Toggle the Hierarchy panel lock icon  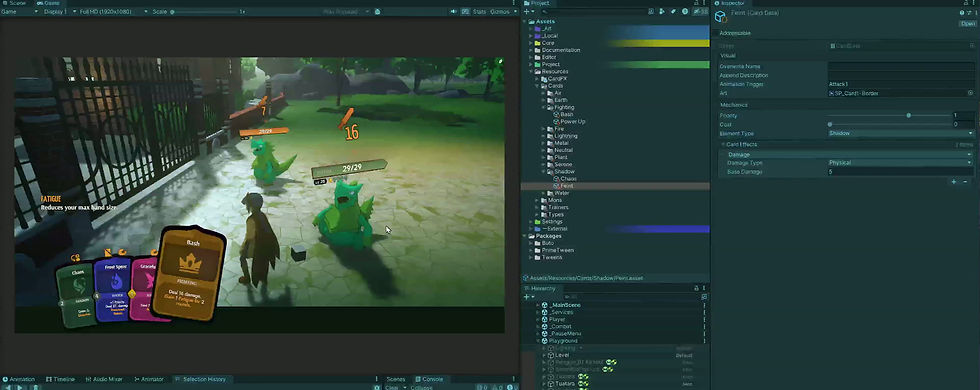697,288
